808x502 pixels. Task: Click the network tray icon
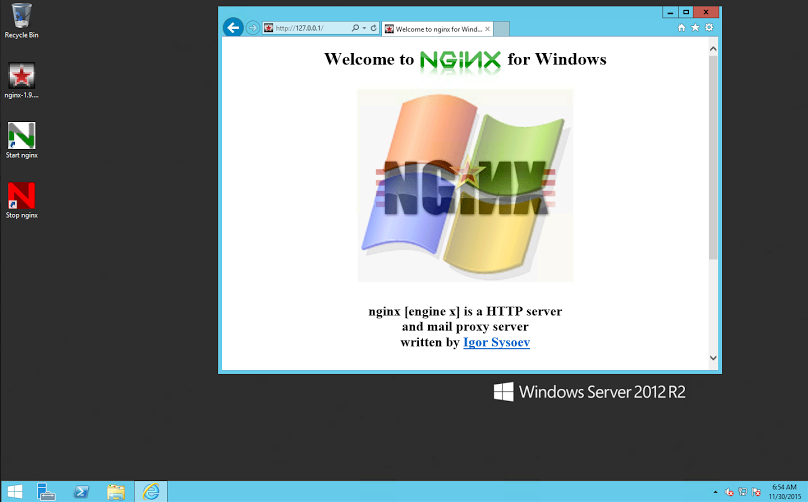pyautogui.click(x=743, y=492)
